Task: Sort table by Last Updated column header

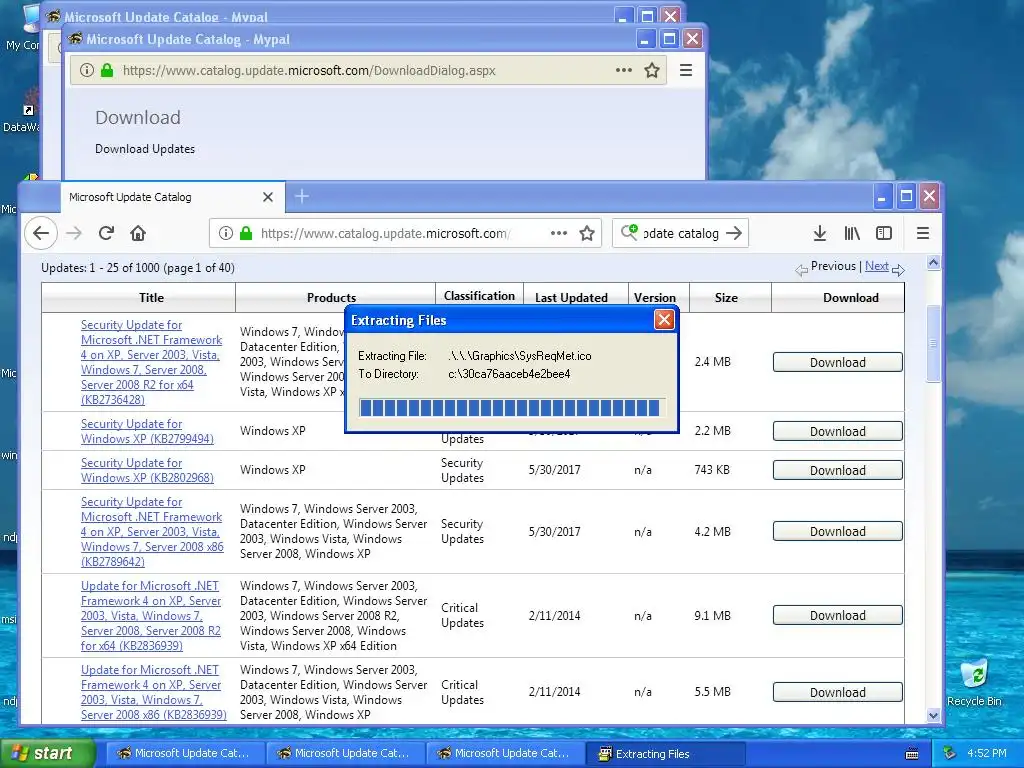Action: click(571, 297)
